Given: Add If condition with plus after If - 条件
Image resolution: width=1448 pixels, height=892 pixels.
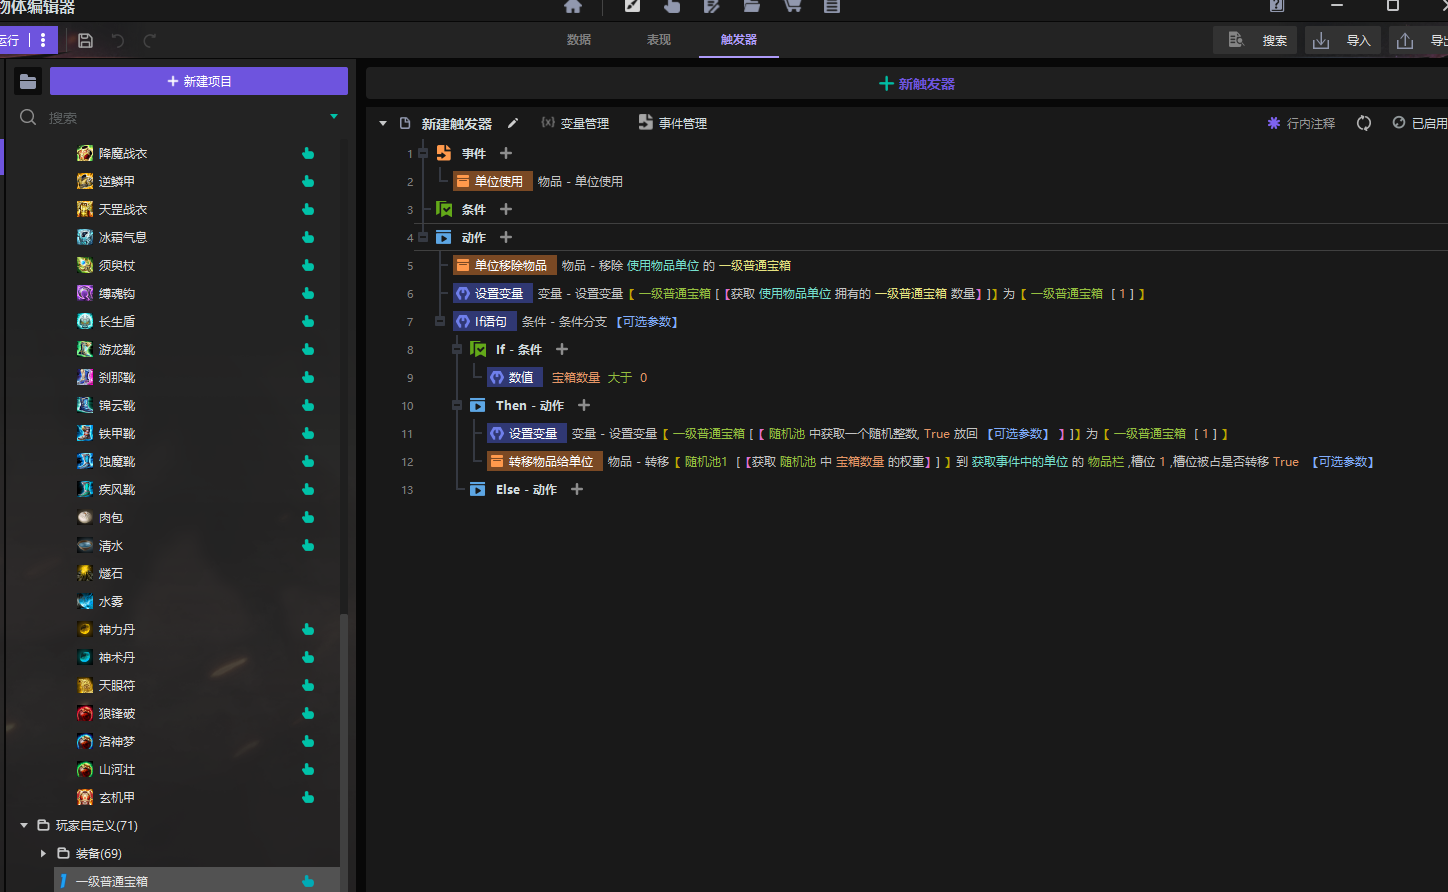Looking at the screenshot, I should point(562,349).
